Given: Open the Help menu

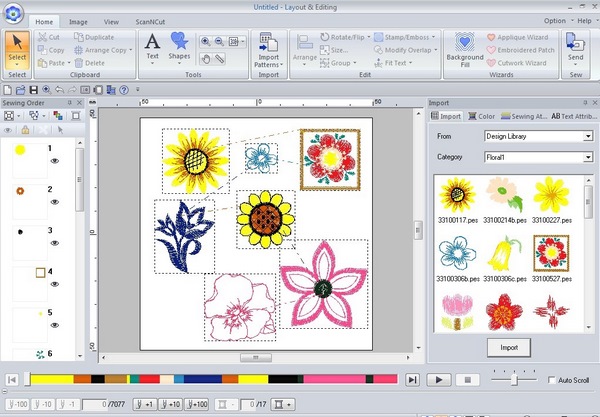Looking at the screenshot, I should tap(584, 21).
